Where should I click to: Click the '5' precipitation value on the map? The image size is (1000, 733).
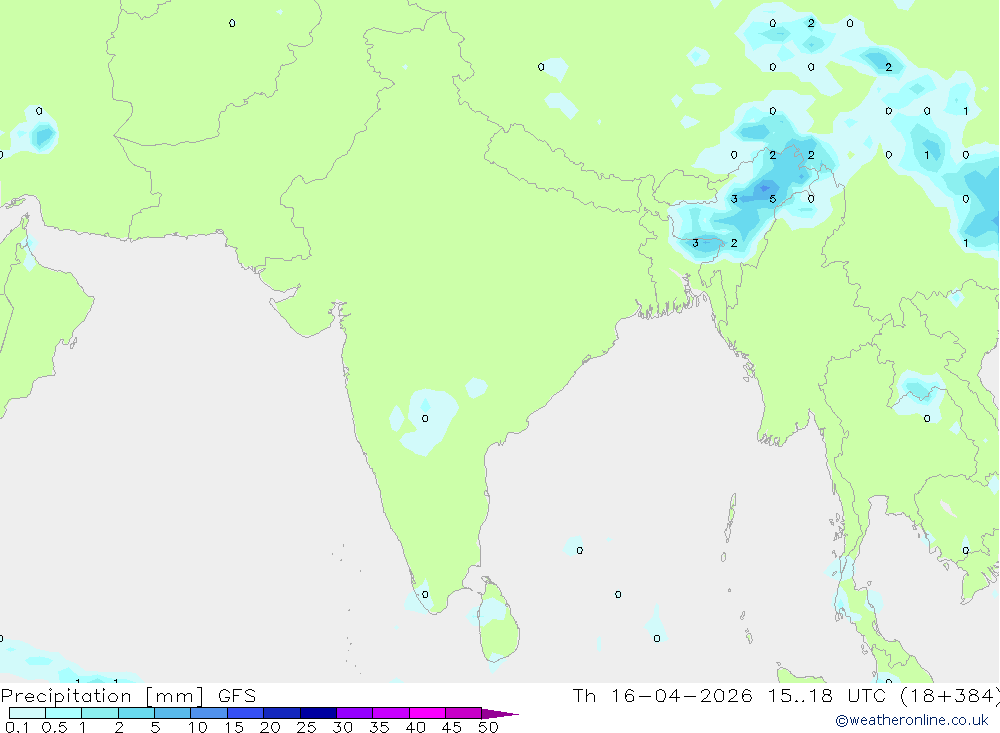pos(772,199)
